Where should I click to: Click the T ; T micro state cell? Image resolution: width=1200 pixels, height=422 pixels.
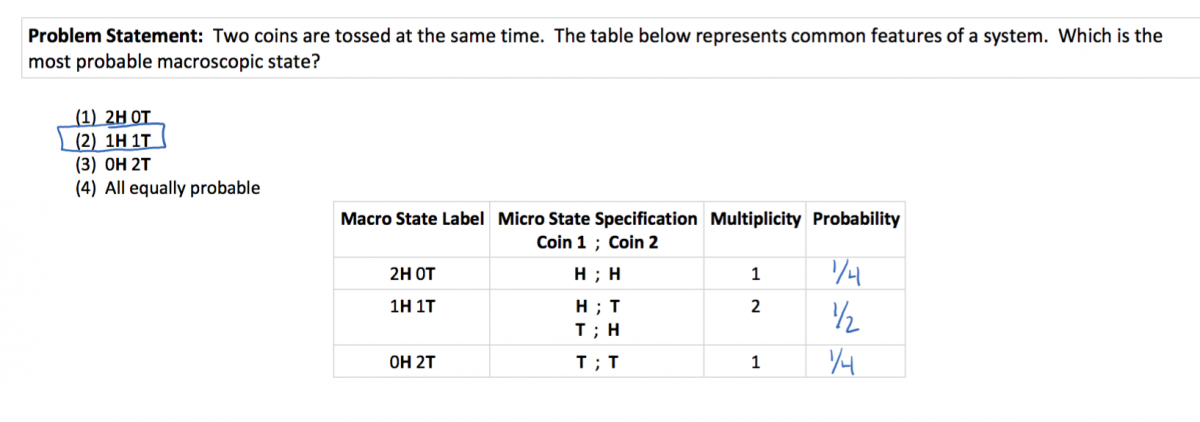pos(597,363)
